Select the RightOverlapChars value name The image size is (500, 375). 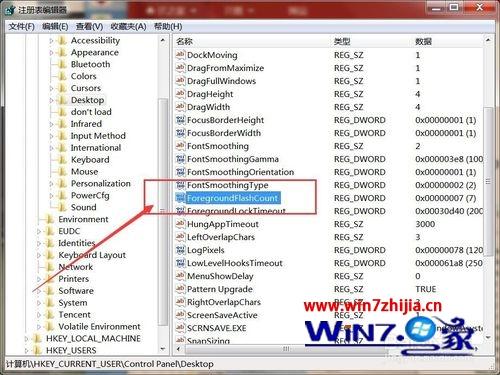pos(224,302)
